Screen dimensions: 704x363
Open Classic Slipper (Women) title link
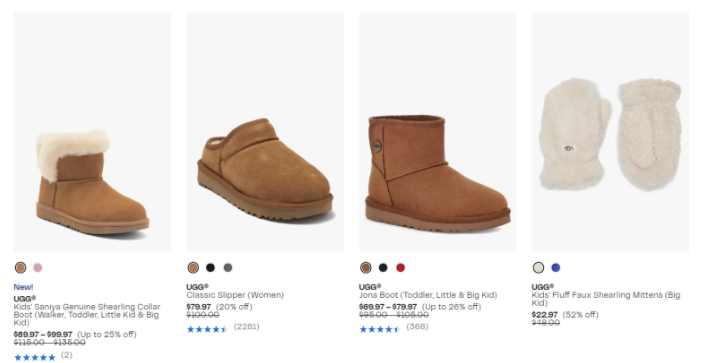(x=235, y=295)
